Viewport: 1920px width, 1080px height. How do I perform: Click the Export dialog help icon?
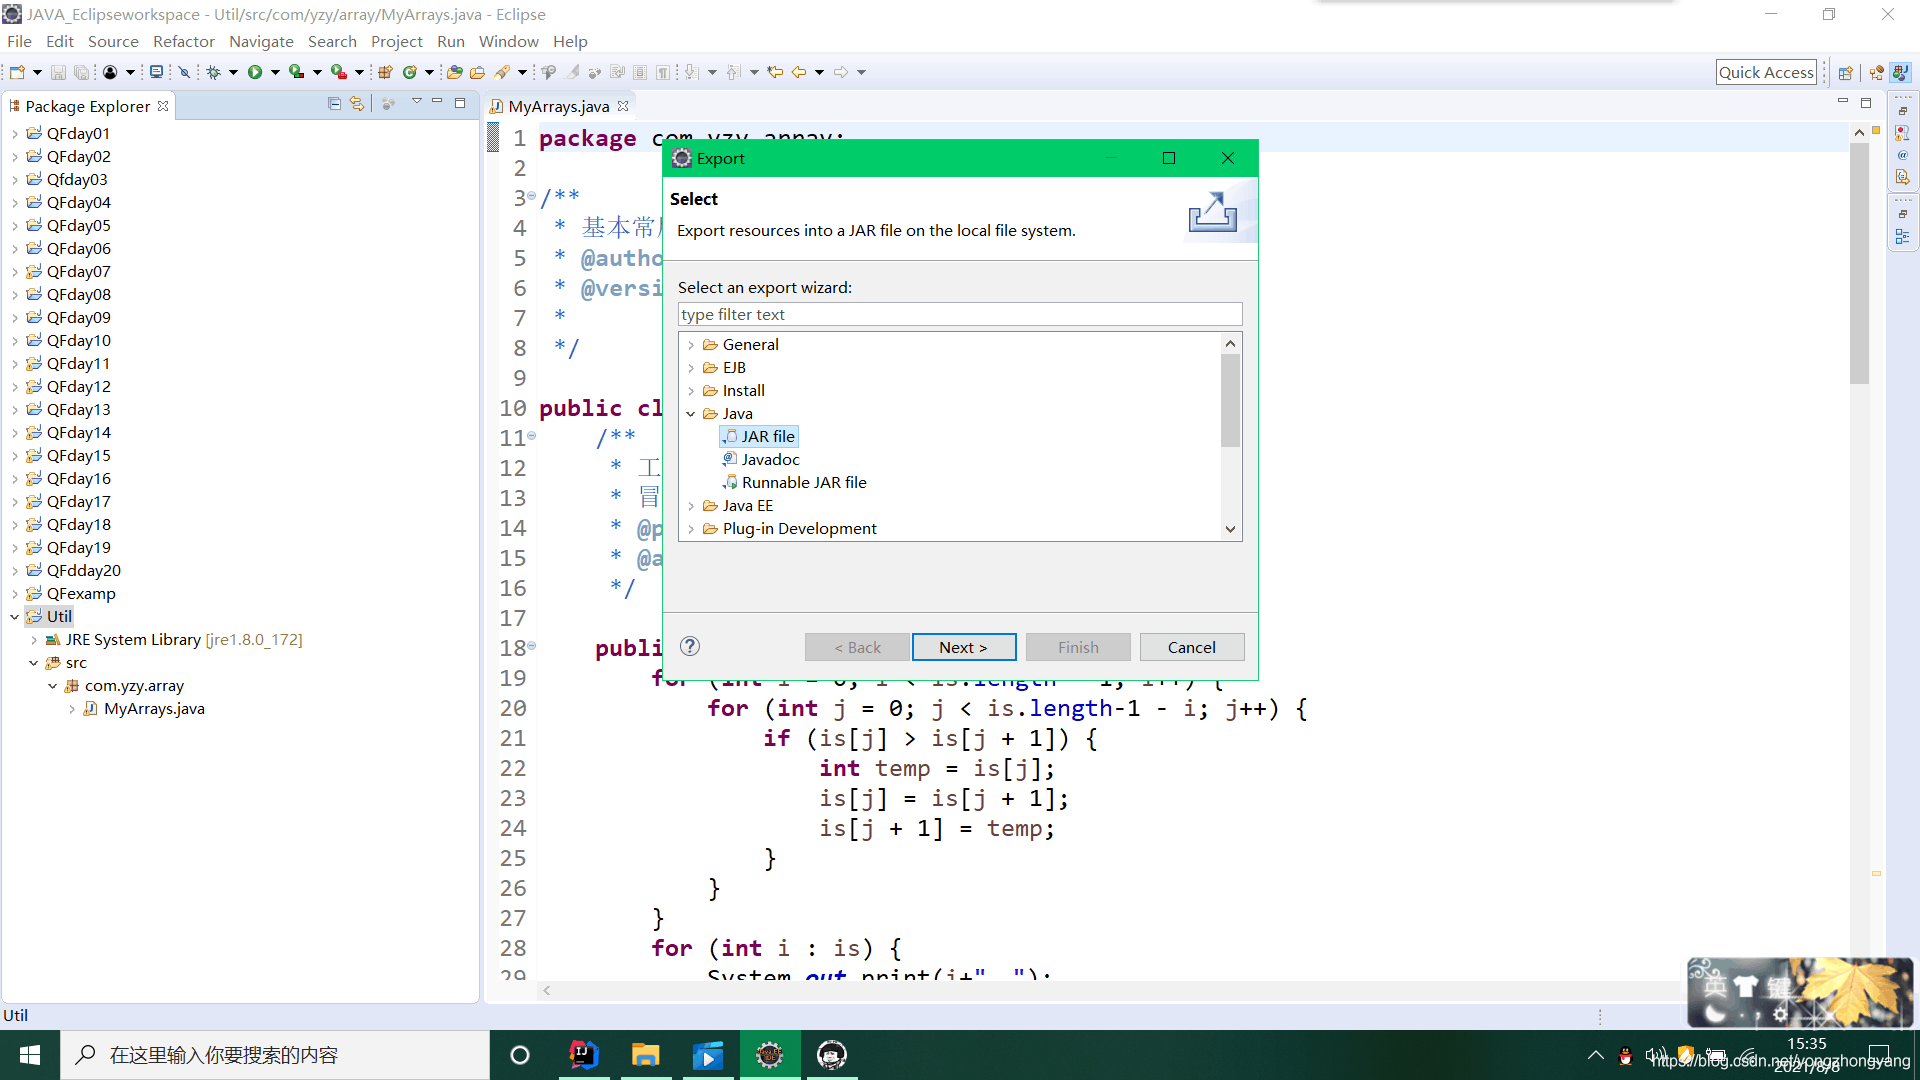point(690,646)
